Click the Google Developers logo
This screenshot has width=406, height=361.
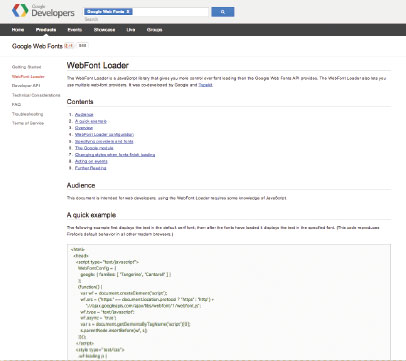tap(43, 11)
